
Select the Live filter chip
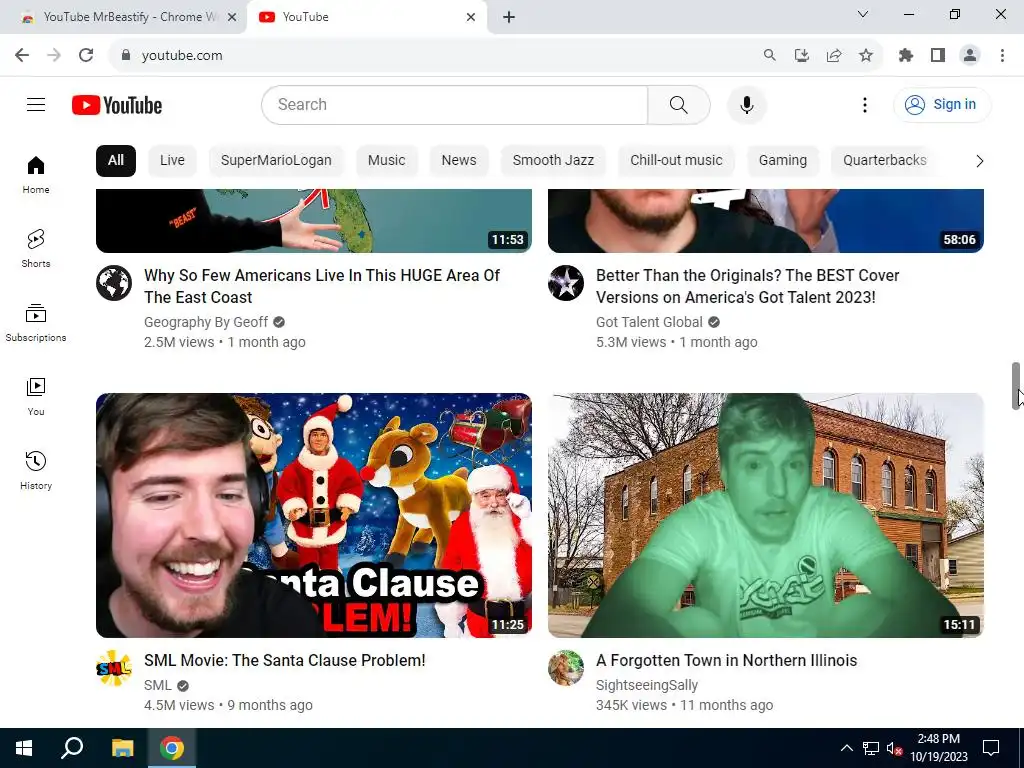(172, 161)
